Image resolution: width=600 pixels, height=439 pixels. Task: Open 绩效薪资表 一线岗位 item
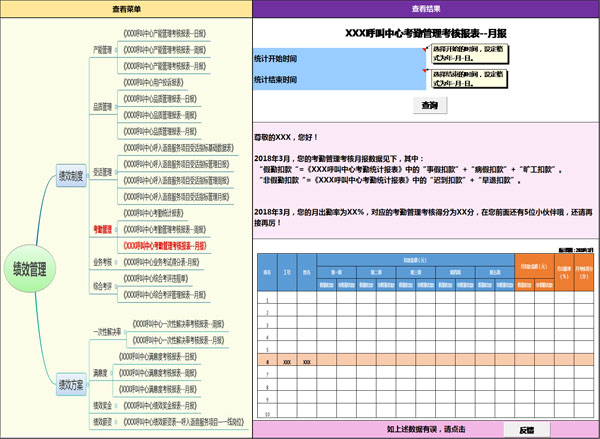click(x=183, y=422)
